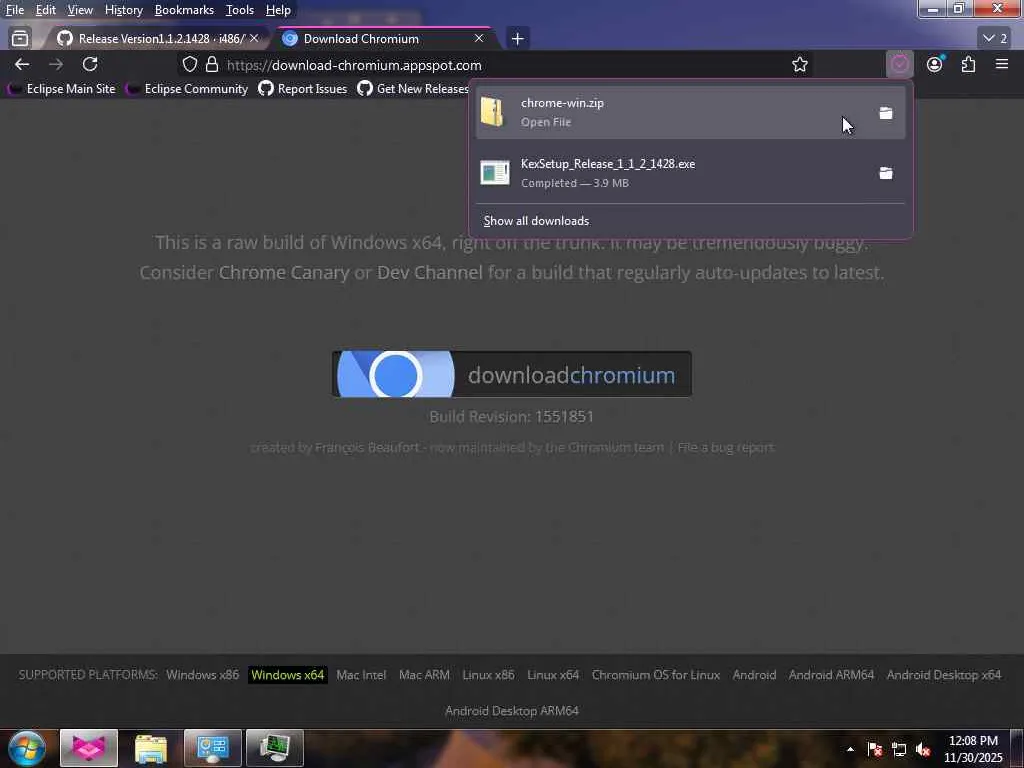Open Eclipse Main Site bookmark
This screenshot has height=768, width=1024.
tap(61, 89)
